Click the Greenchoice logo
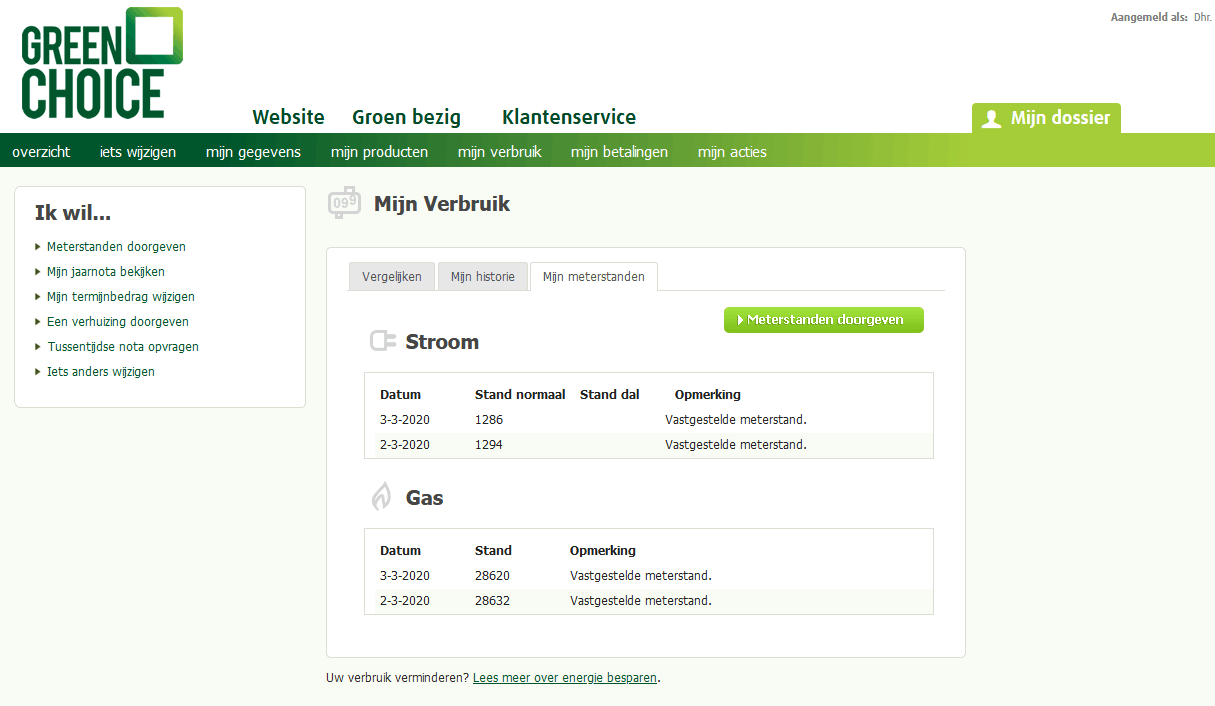The height and width of the screenshot is (706, 1215). (x=102, y=64)
